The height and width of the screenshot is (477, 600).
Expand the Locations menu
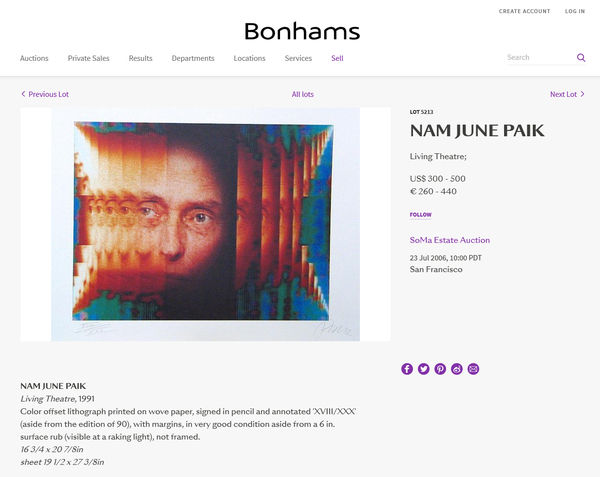tap(249, 58)
